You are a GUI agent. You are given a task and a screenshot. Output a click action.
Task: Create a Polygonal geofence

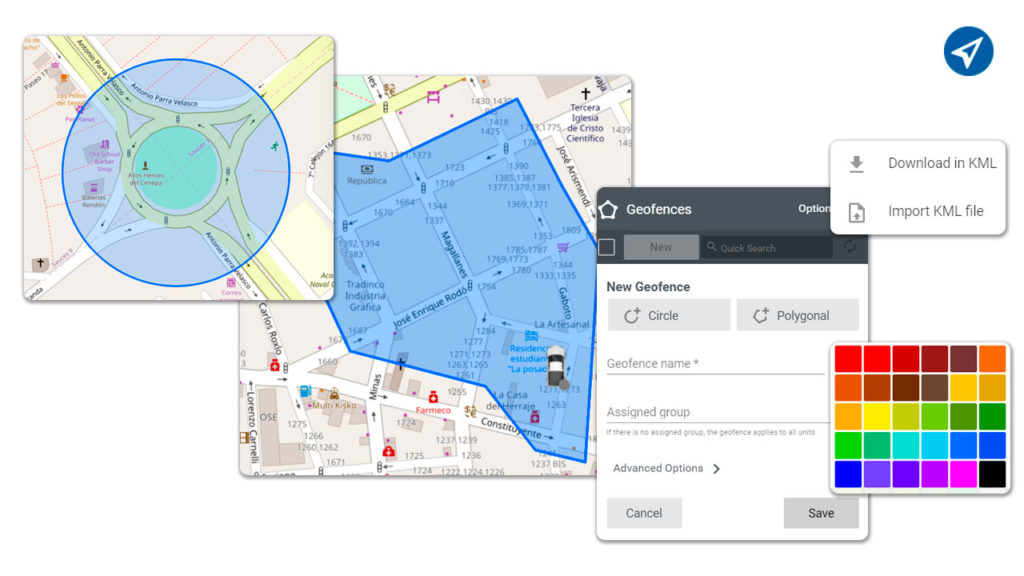797,315
